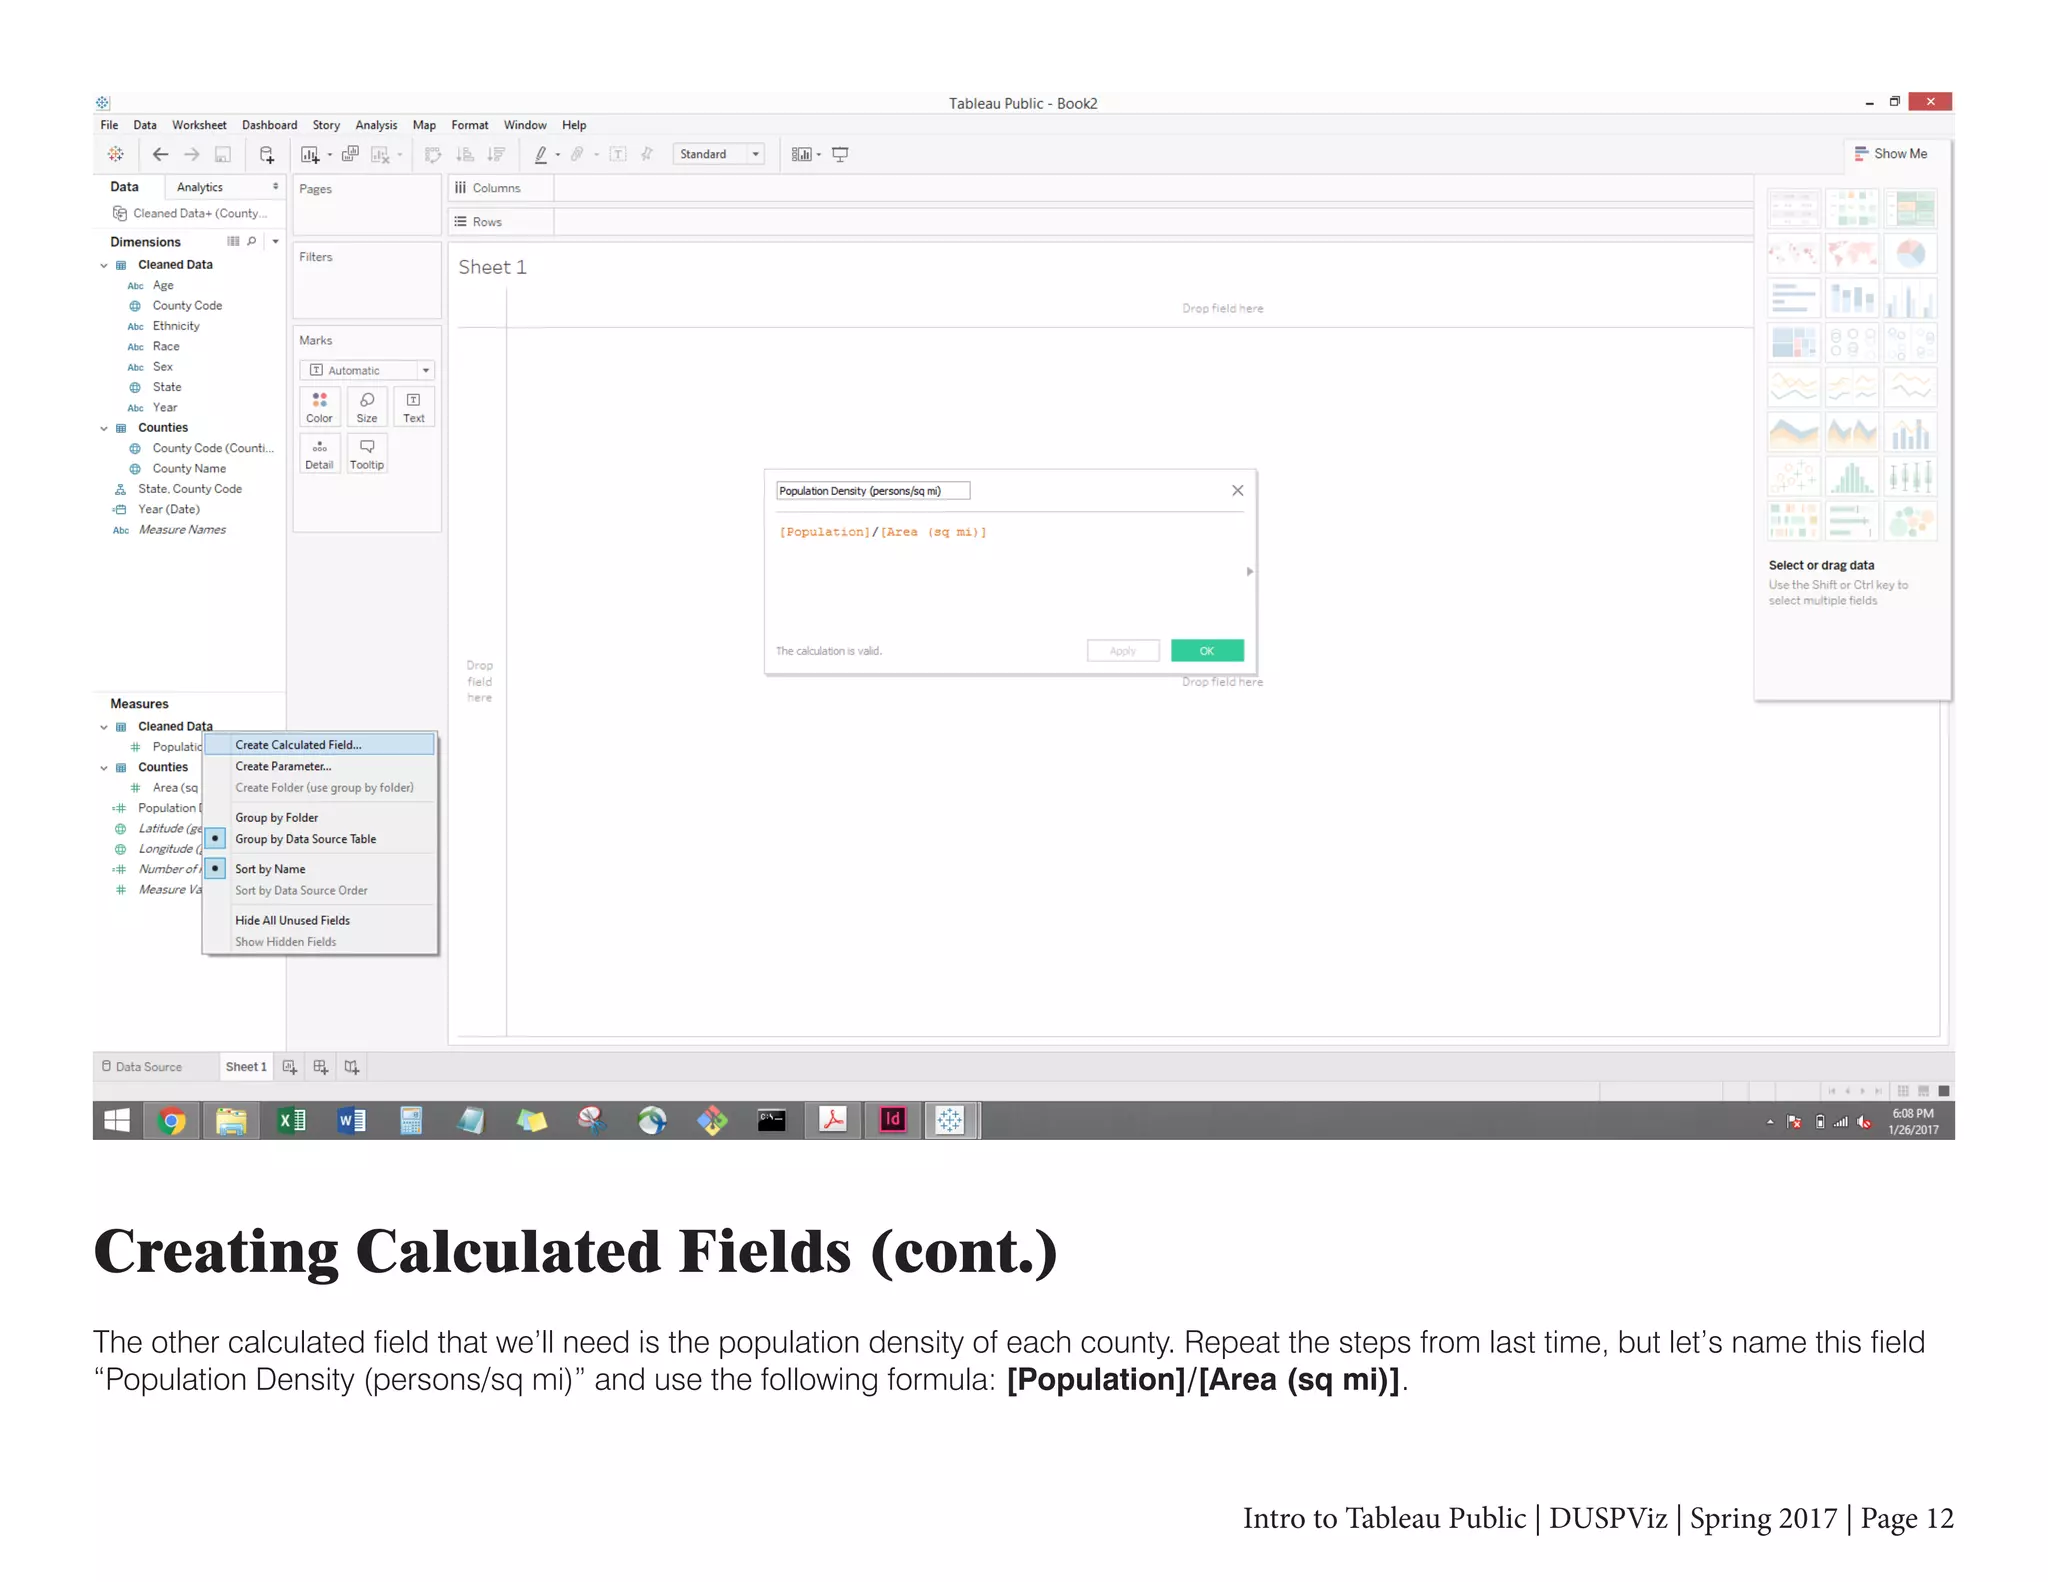Open Chrome from the Windows taskbar
The image size is (2048, 1582).
pos(171,1121)
